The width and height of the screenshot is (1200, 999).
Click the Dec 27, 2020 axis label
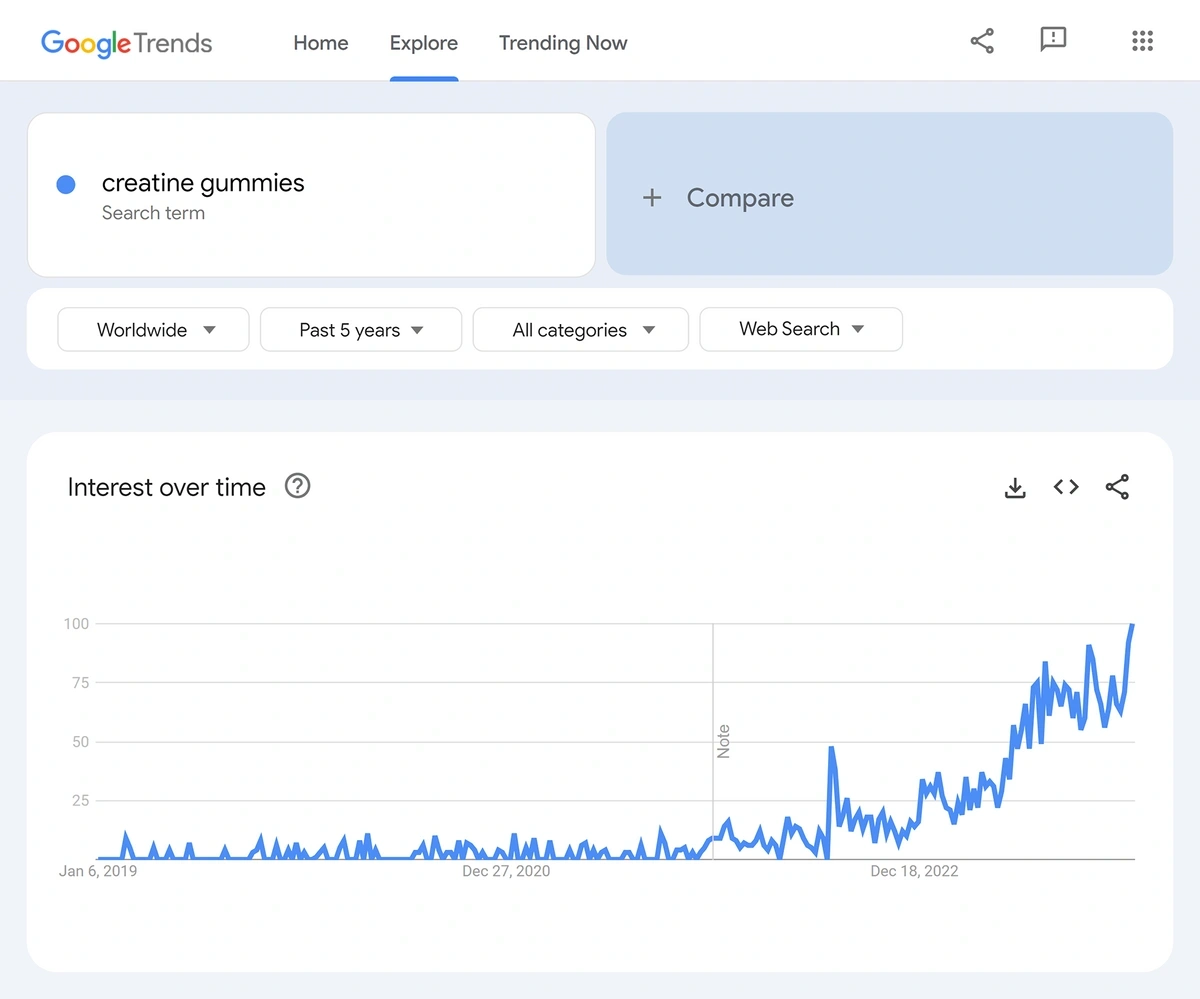coord(506,871)
